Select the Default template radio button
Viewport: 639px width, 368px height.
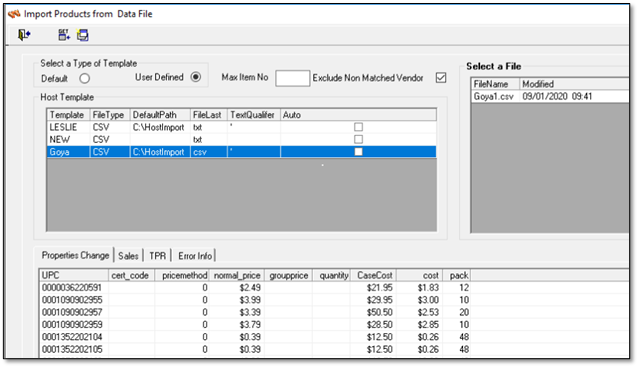(84, 78)
